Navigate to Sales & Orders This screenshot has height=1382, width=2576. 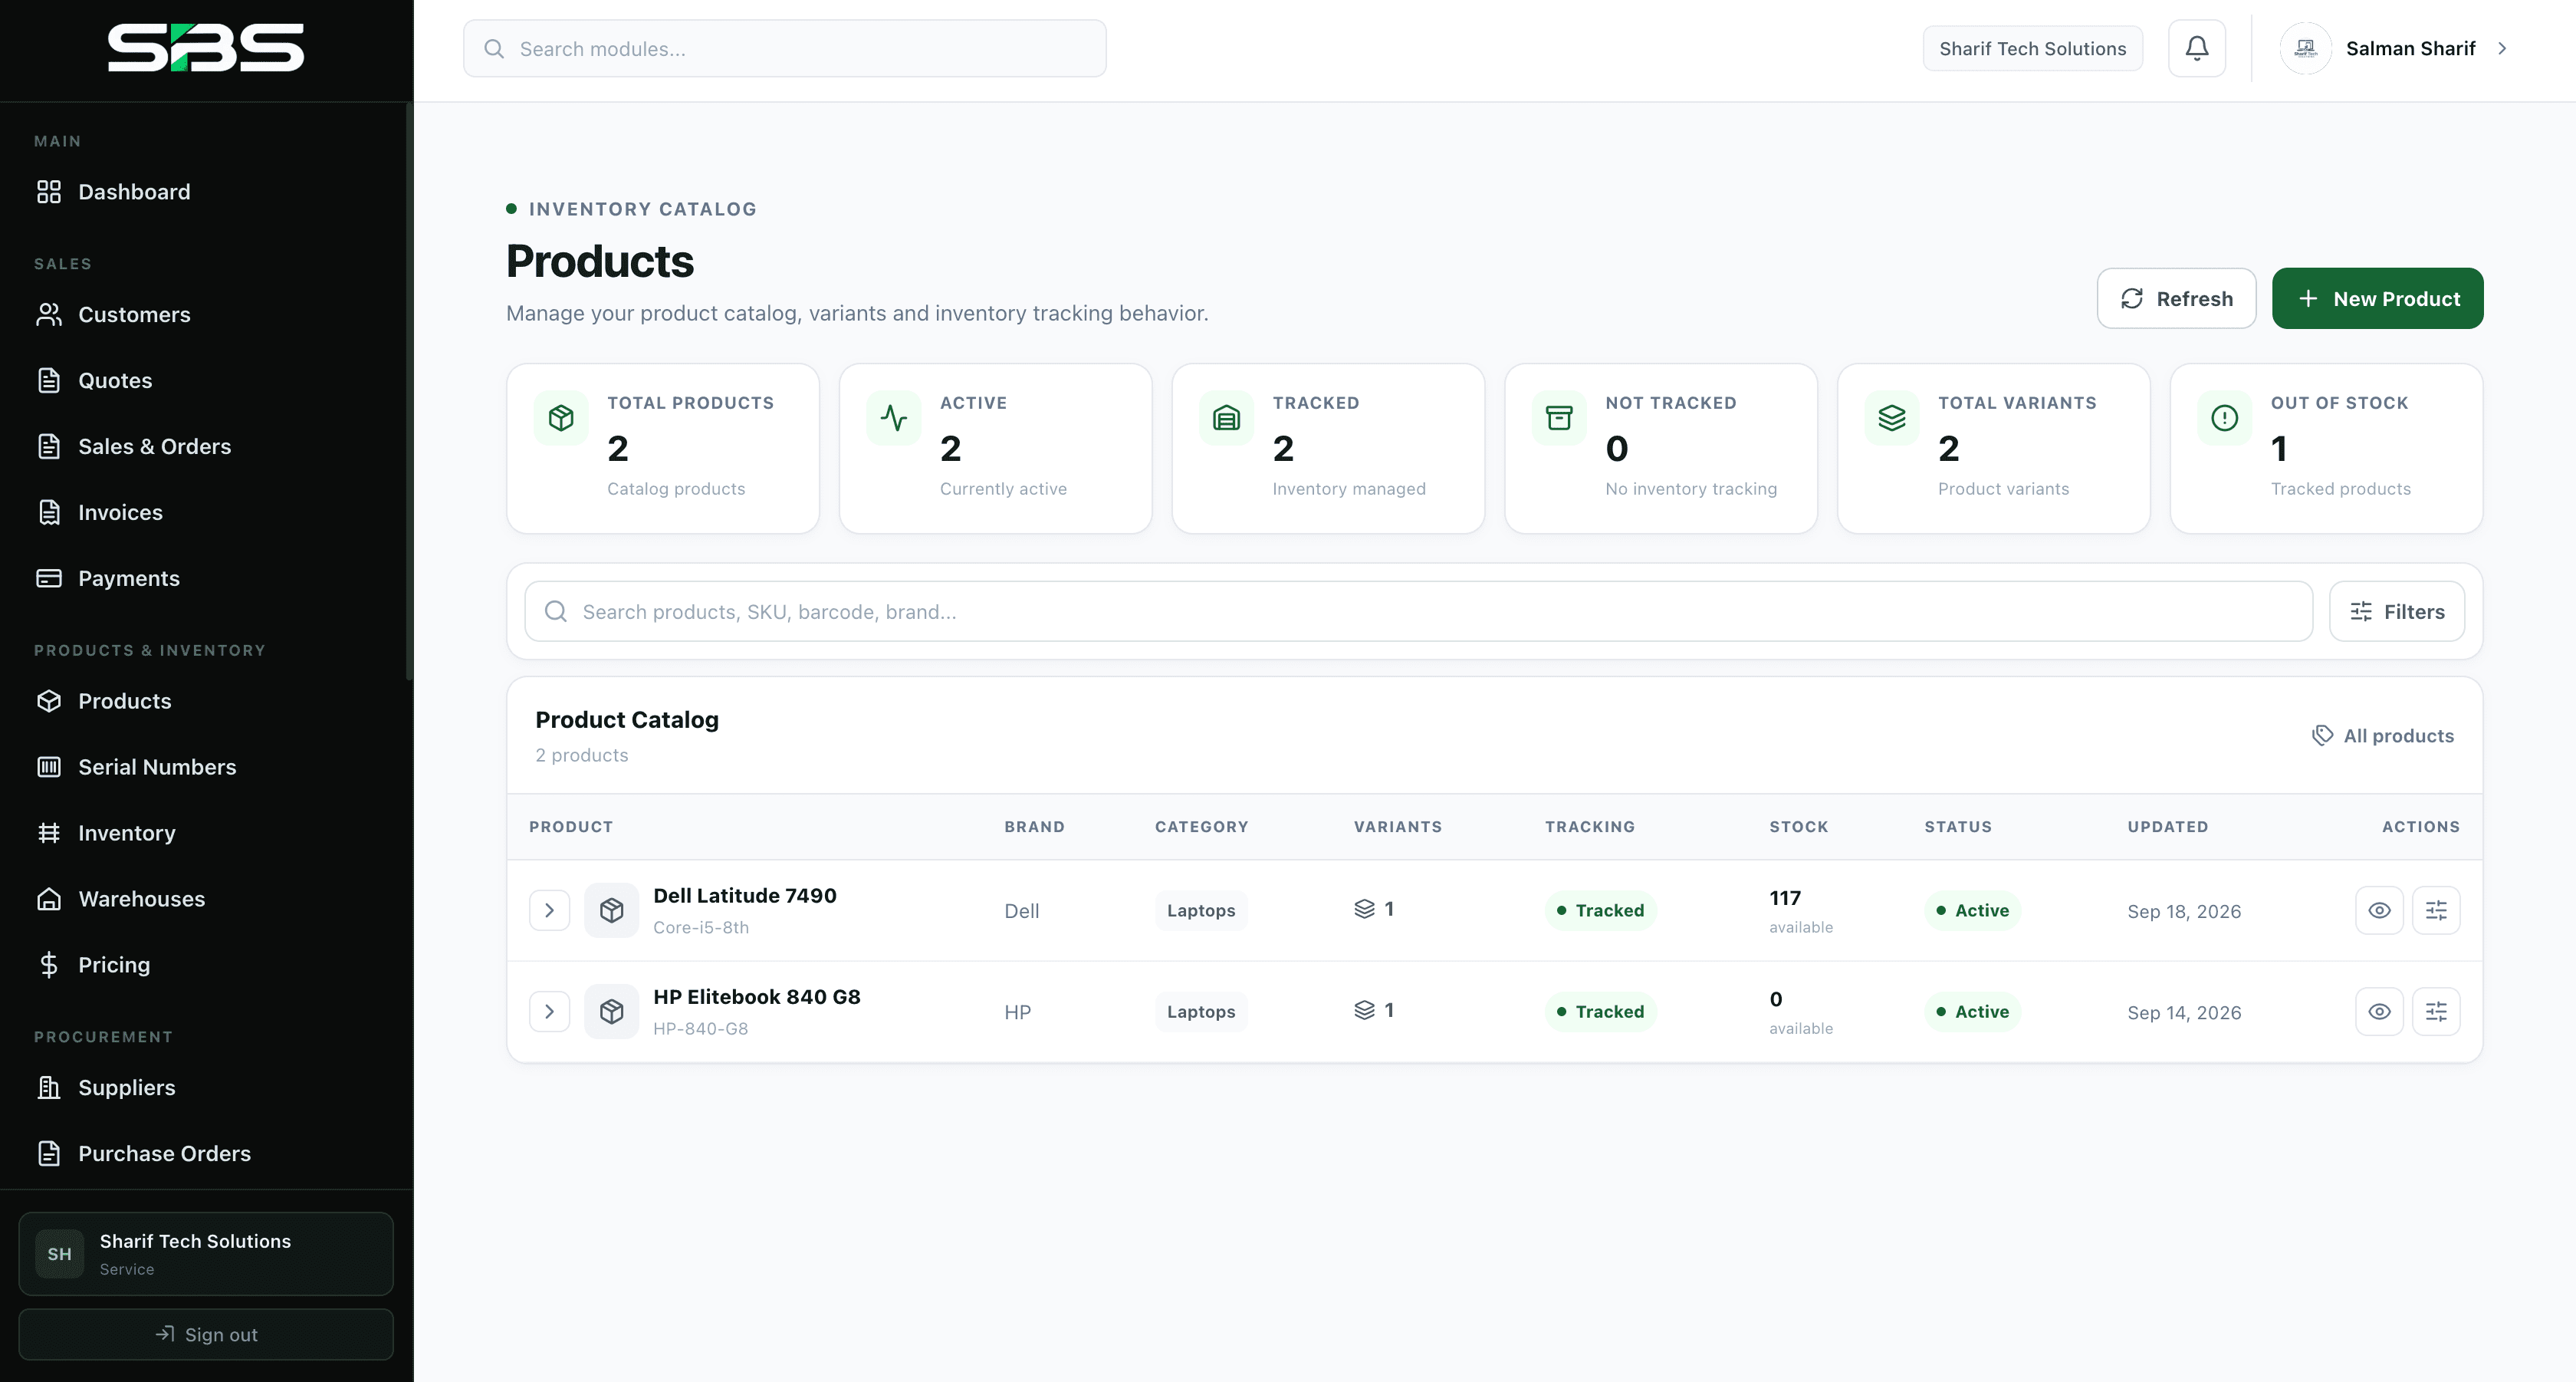pos(206,446)
